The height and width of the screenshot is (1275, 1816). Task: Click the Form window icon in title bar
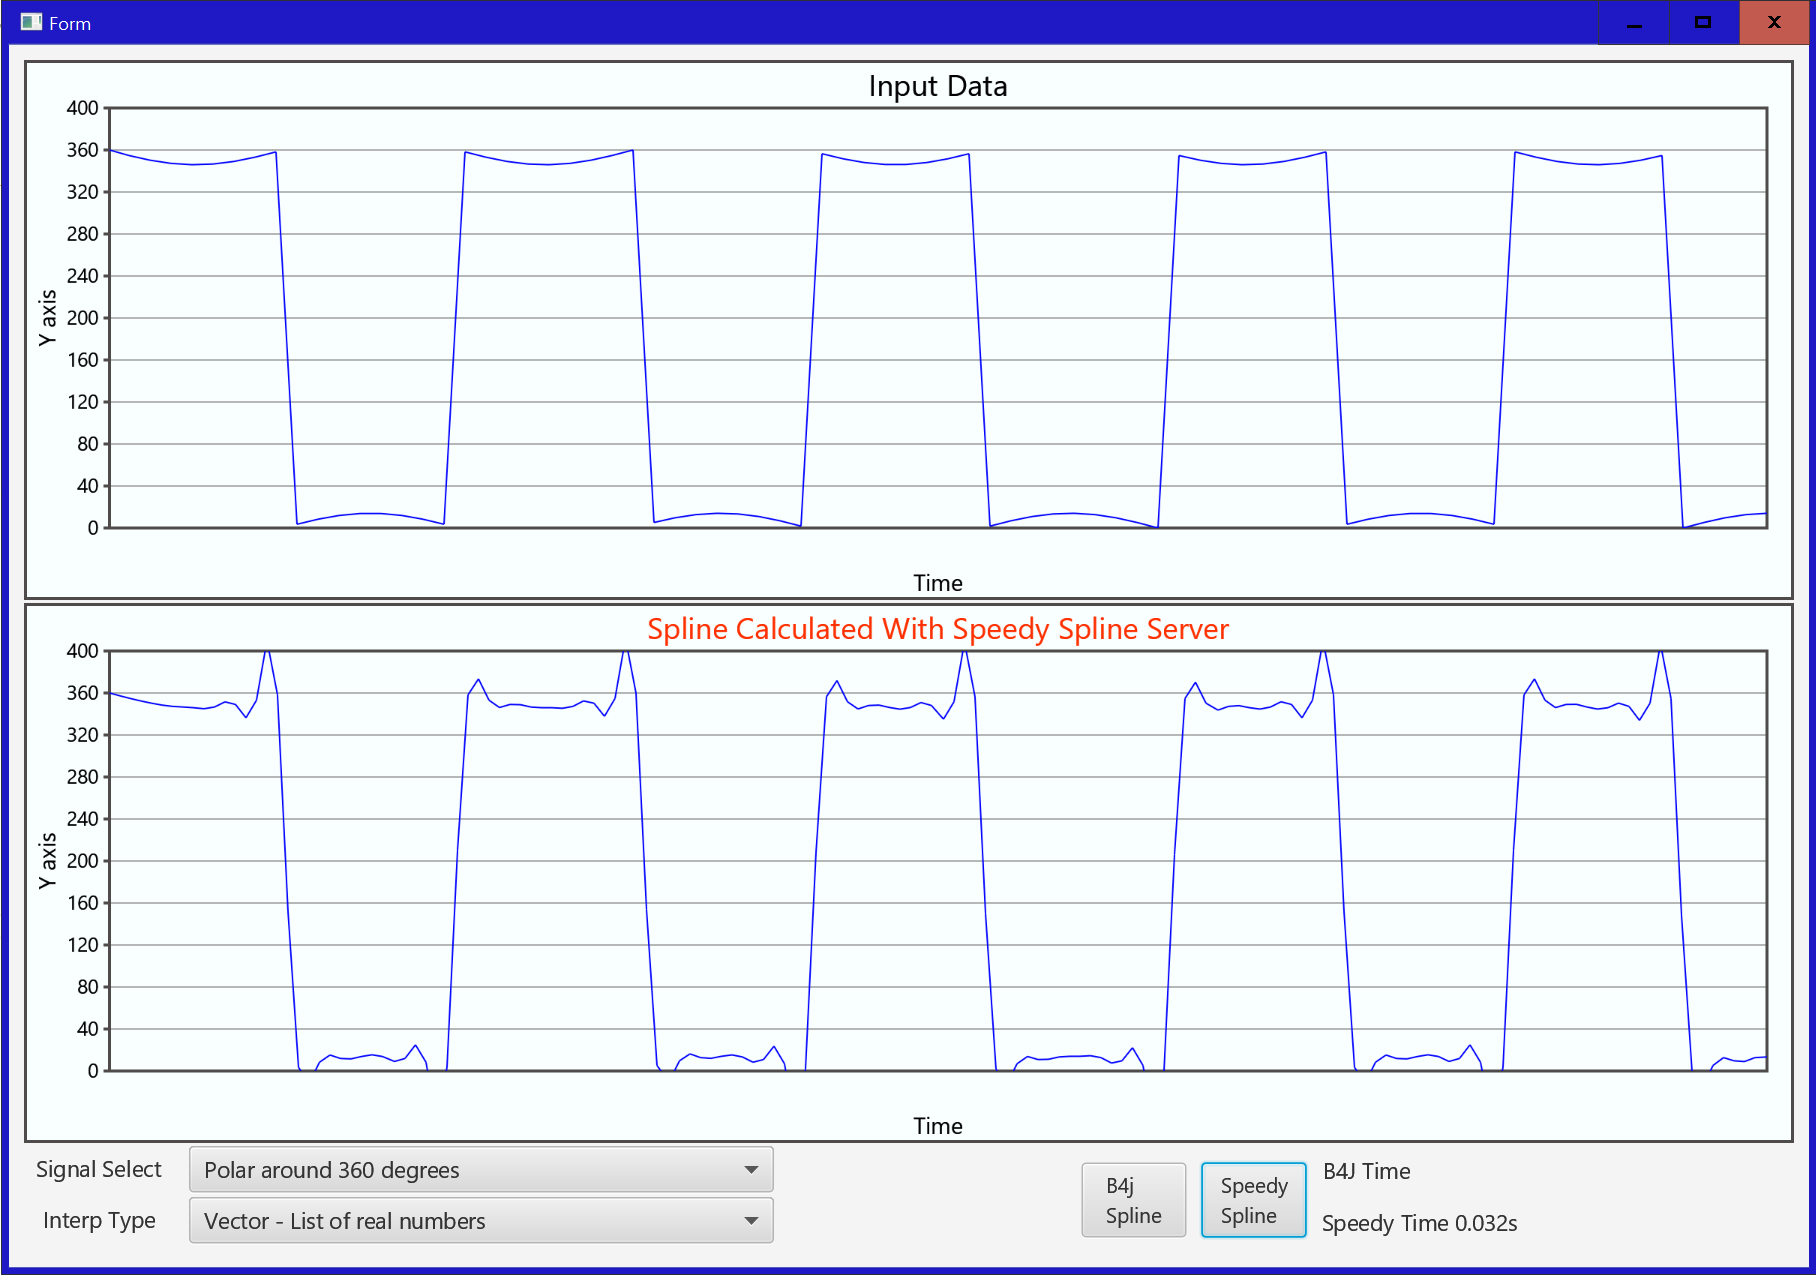31,22
